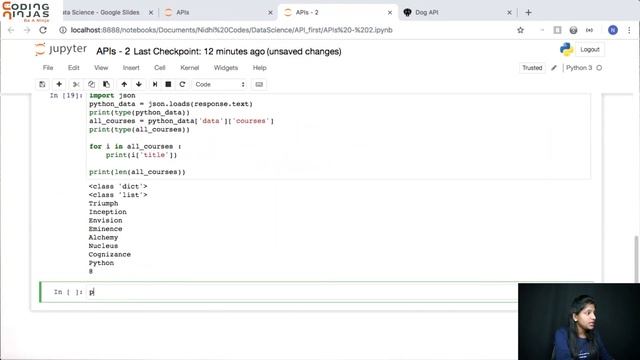
Task: Open the cell type Code dropdown
Action: [x=220, y=84]
